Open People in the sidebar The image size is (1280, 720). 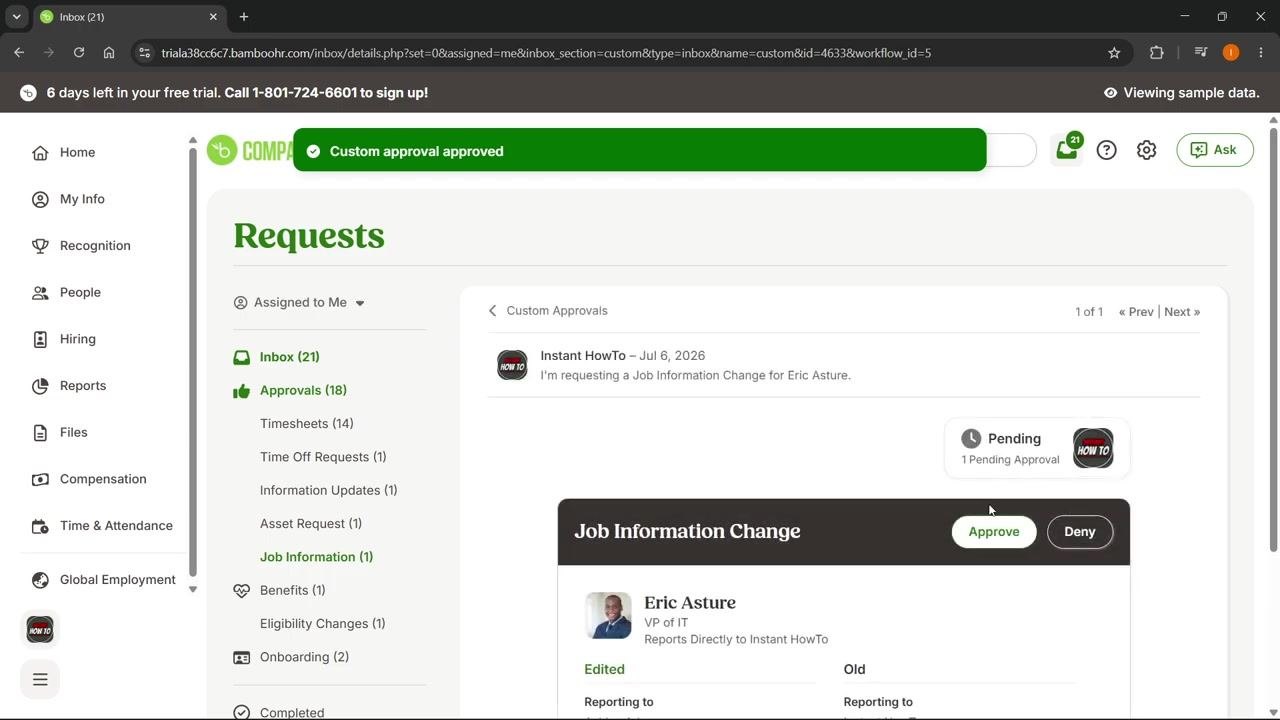pyautogui.click(x=80, y=292)
